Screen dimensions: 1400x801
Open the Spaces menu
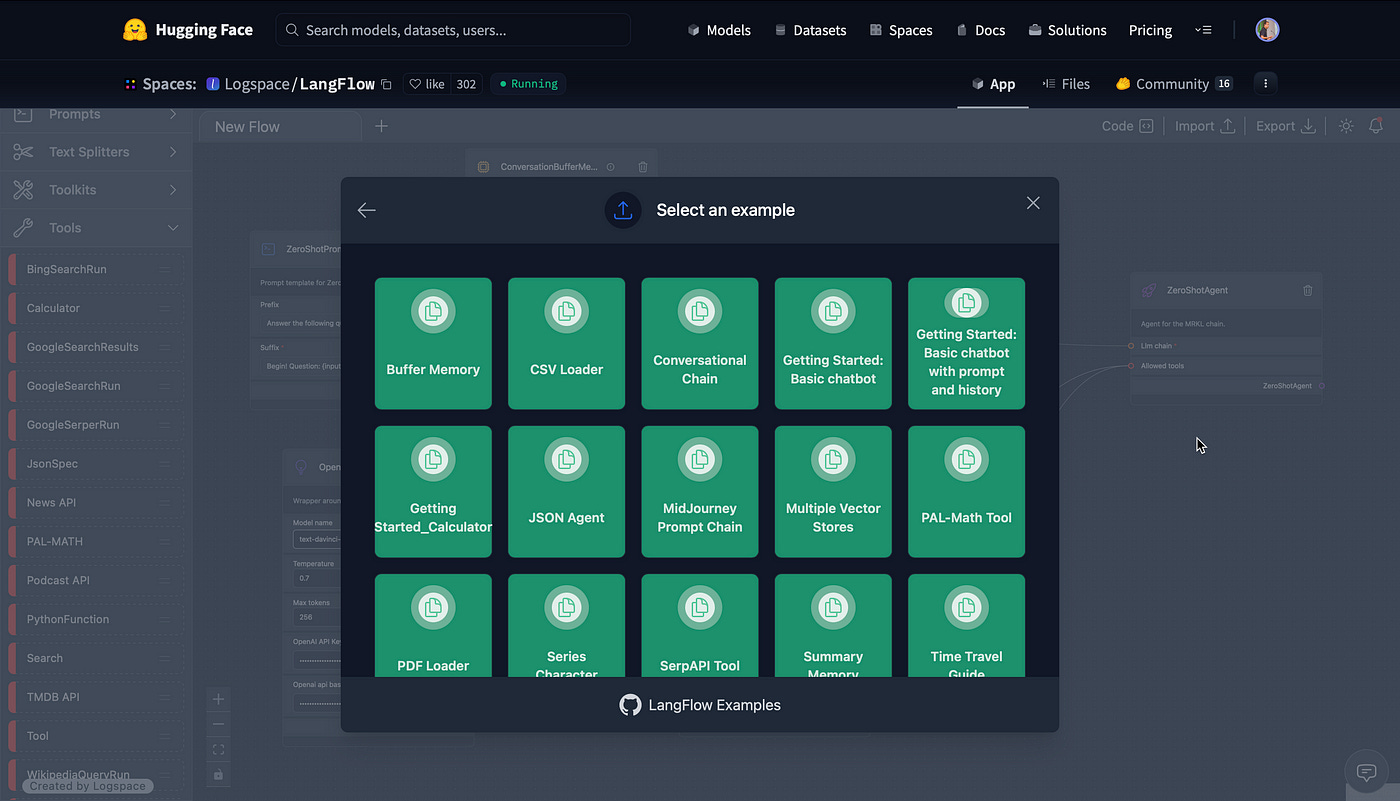(901, 30)
